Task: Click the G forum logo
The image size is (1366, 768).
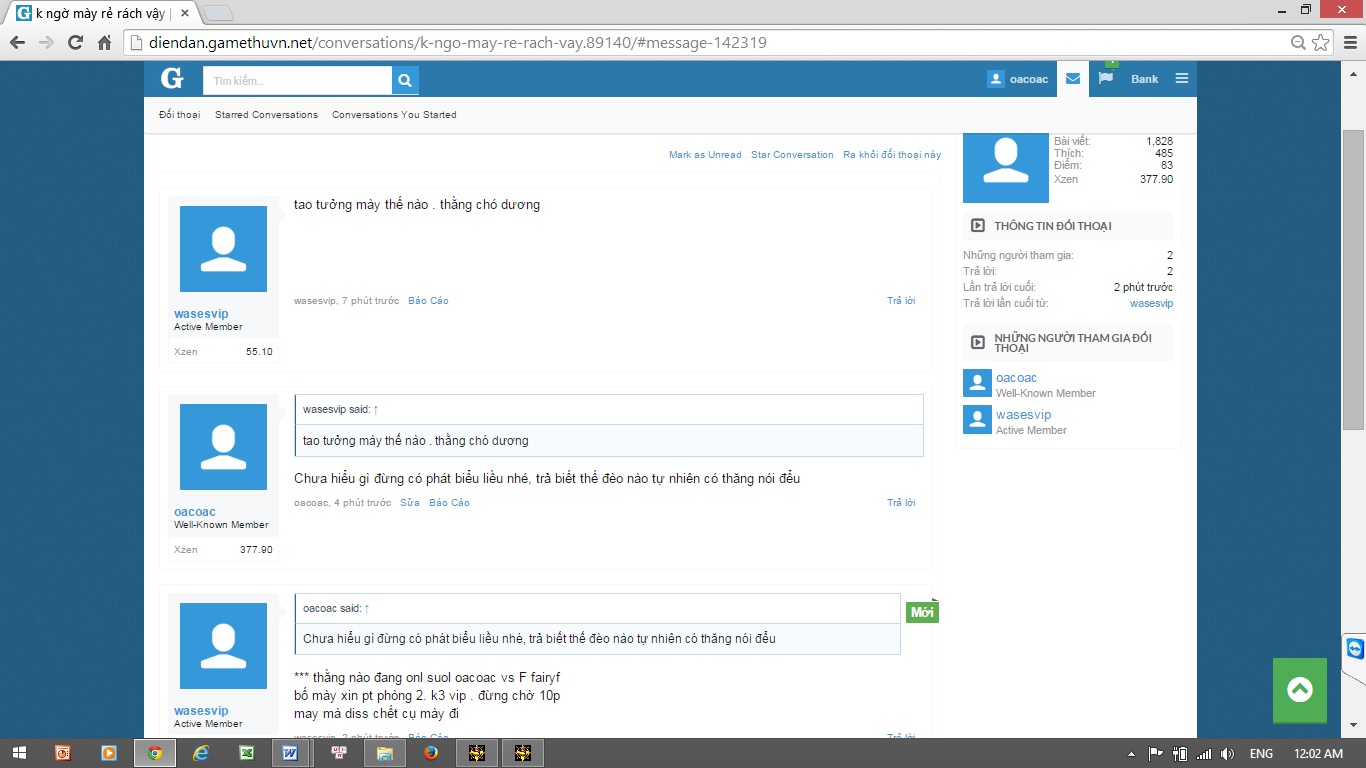Action: [171, 79]
